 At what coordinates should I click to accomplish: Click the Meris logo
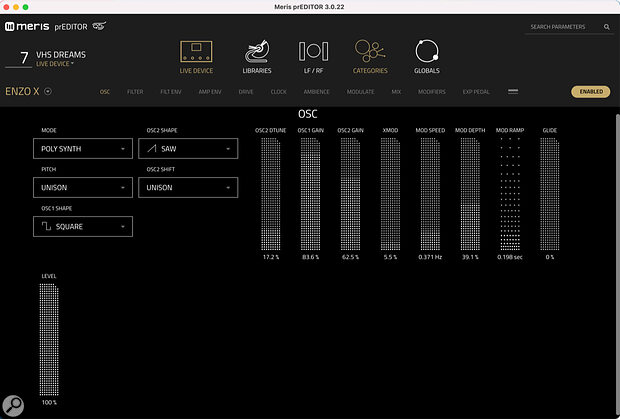[27, 26]
